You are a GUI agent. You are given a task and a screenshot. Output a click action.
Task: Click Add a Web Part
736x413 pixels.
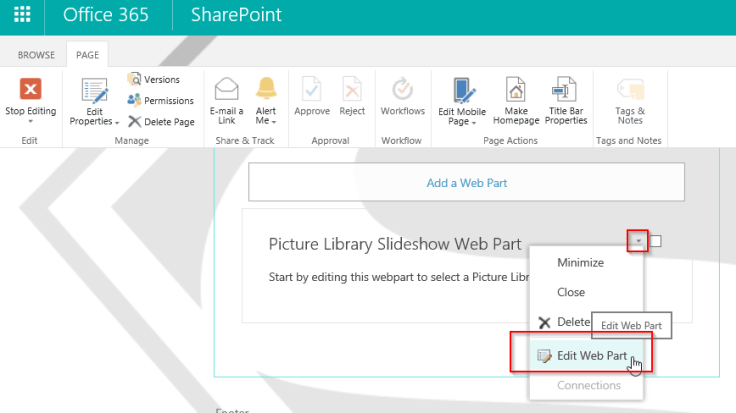466,183
